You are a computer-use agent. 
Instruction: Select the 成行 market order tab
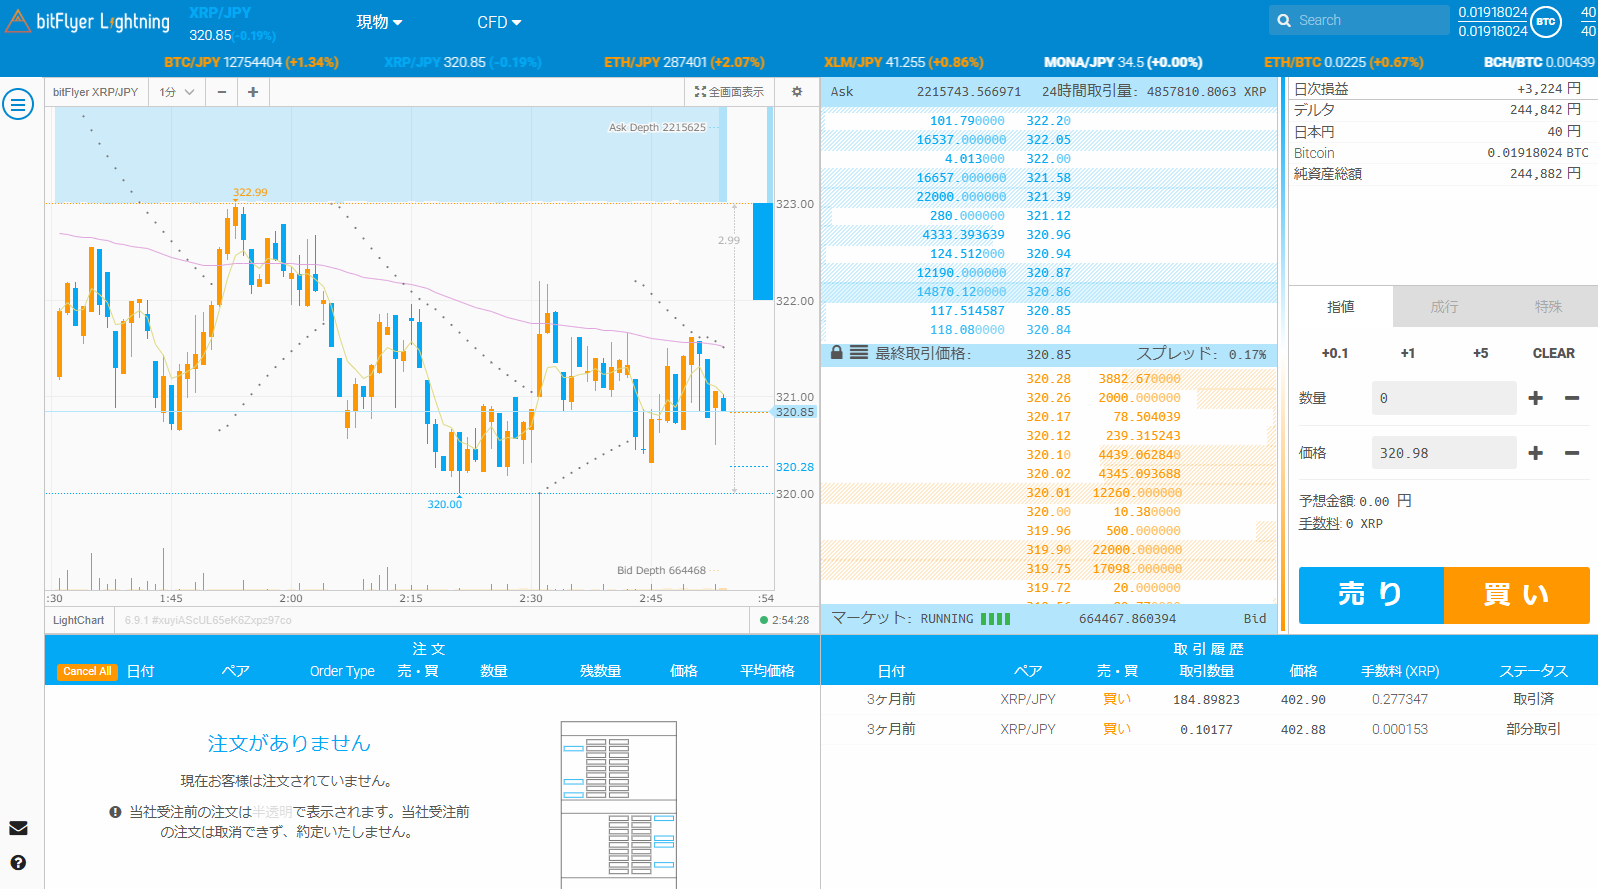pyautogui.click(x=1444, y=307)
